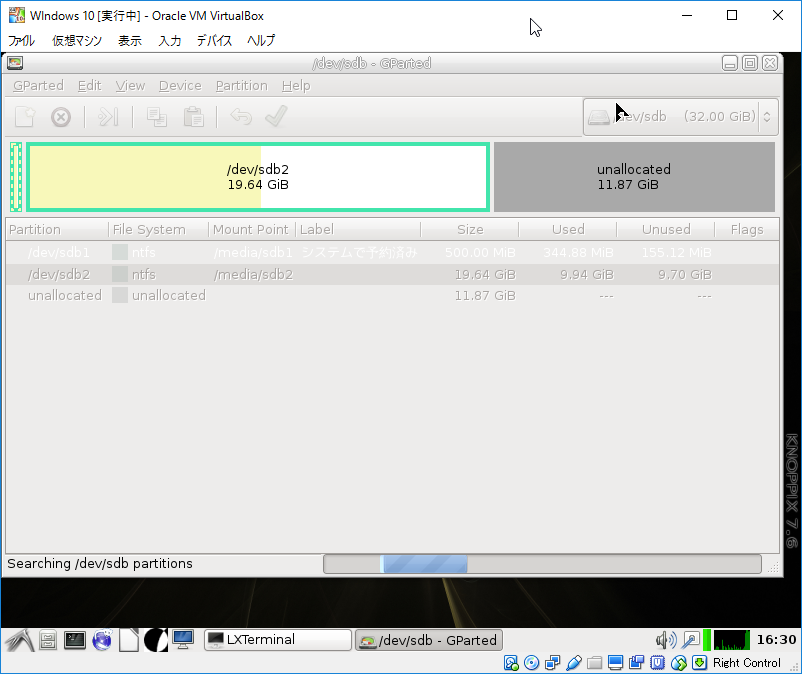Screen dimensions: 802x674
Task: Click the Unused column header
Action: pos(666,230)
